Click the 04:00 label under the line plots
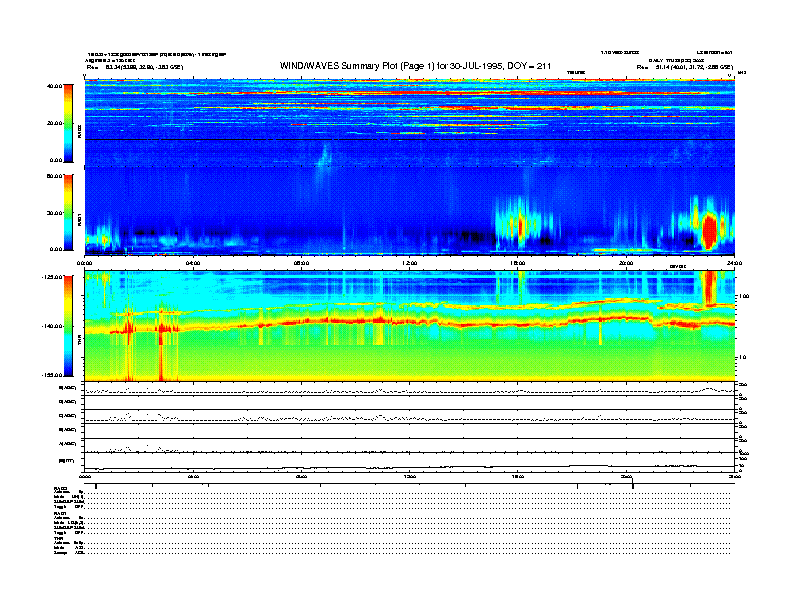The image size is (792, 612). [x=193, y=476]
